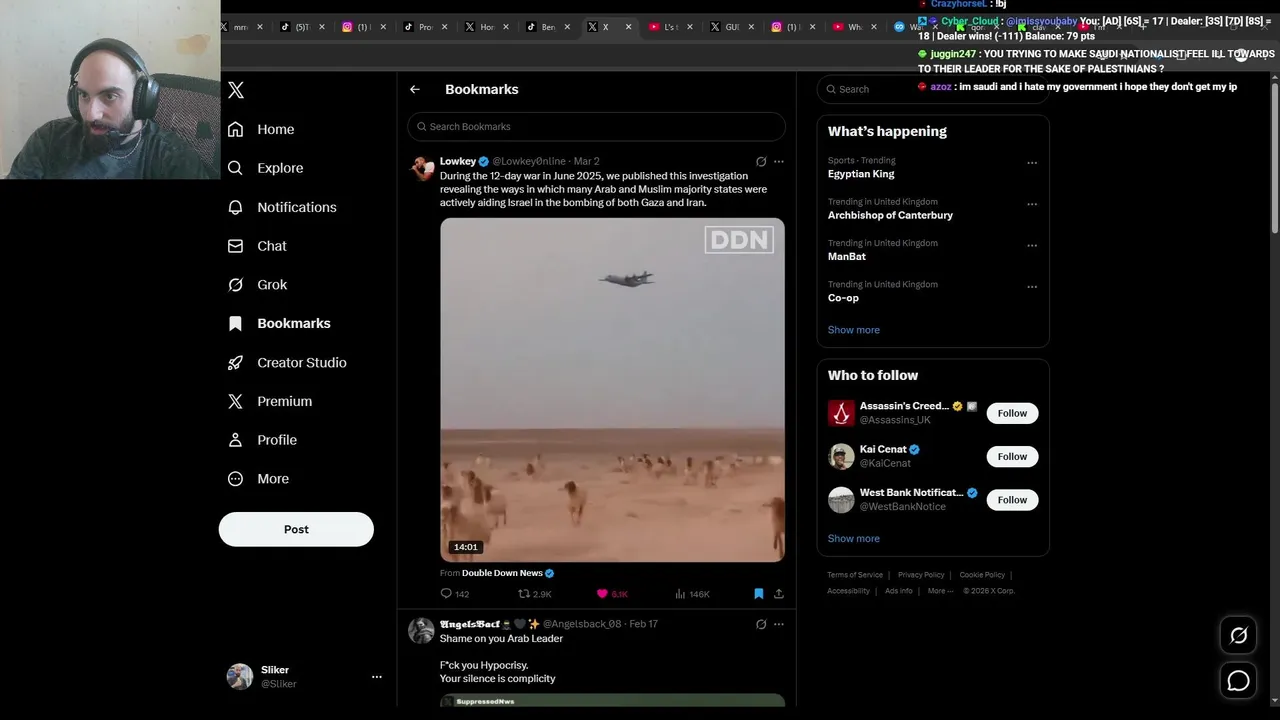
Task: Click Grok icon on AngelsBack post
Action: pyautogui.click(x=761, y=624)
